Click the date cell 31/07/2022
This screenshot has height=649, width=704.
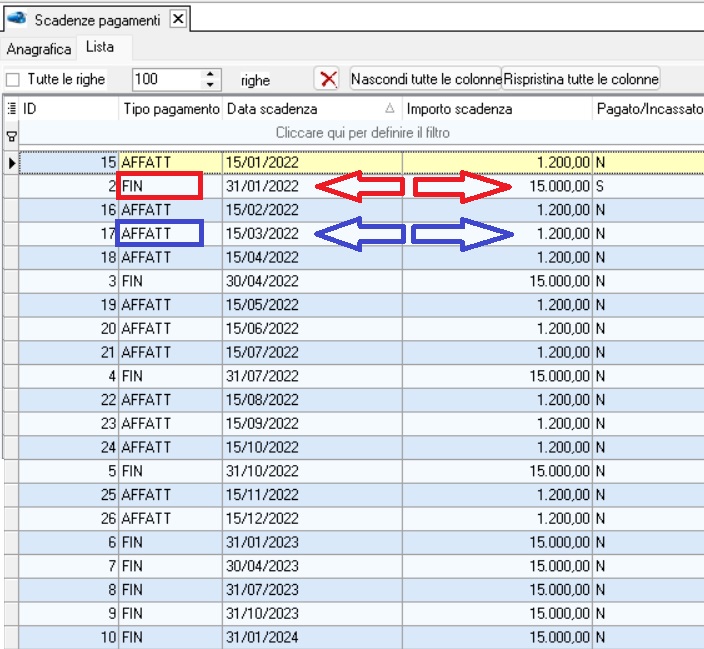(312, 376)
